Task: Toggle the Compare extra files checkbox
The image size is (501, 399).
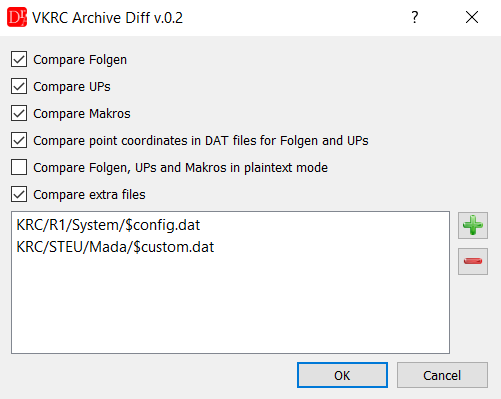Action: pyautogui.click(x=19, y=194)
